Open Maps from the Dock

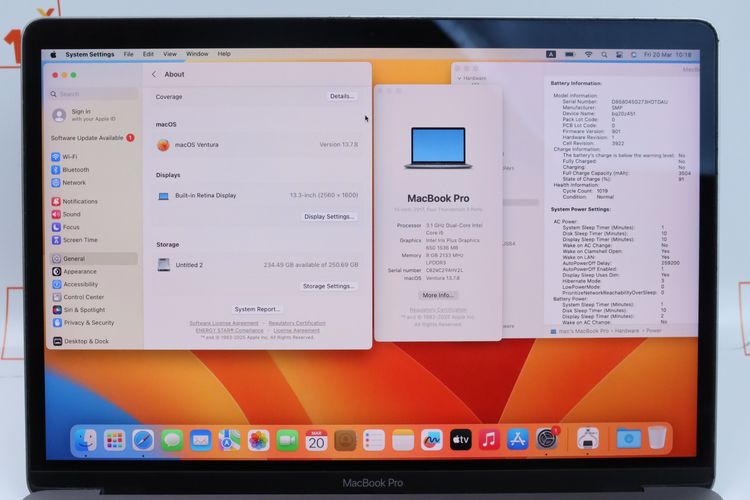(x=230, y=440)
